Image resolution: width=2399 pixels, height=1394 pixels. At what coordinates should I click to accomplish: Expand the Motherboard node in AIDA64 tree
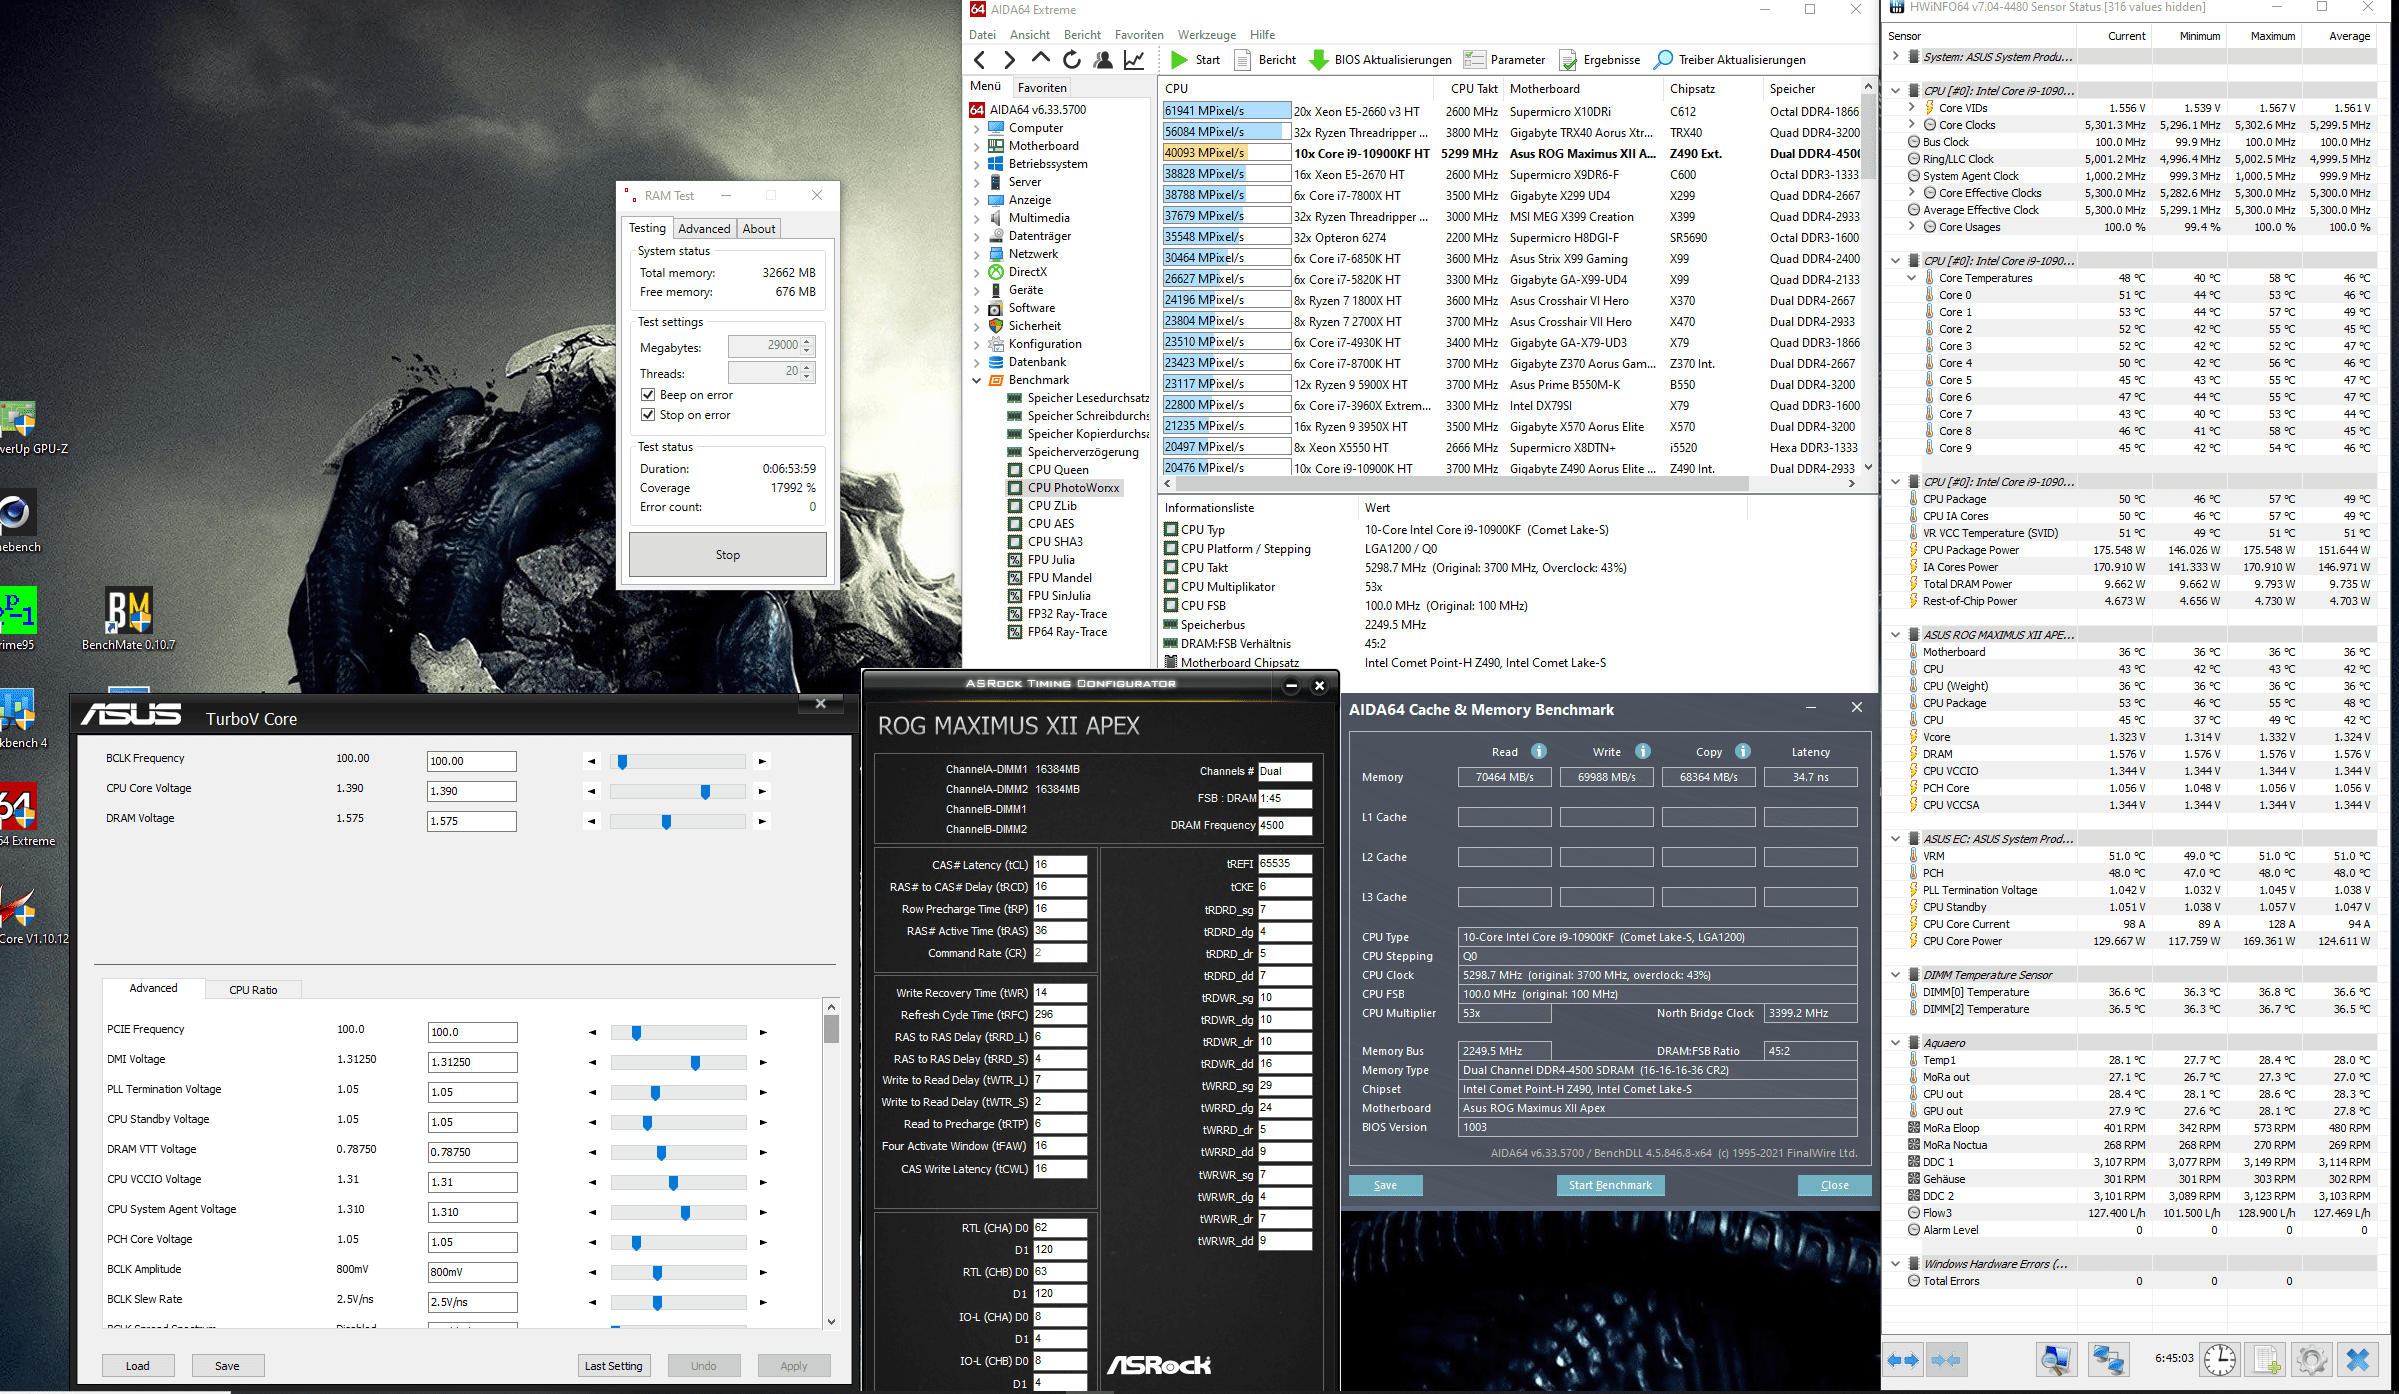[x=977, y=146]
